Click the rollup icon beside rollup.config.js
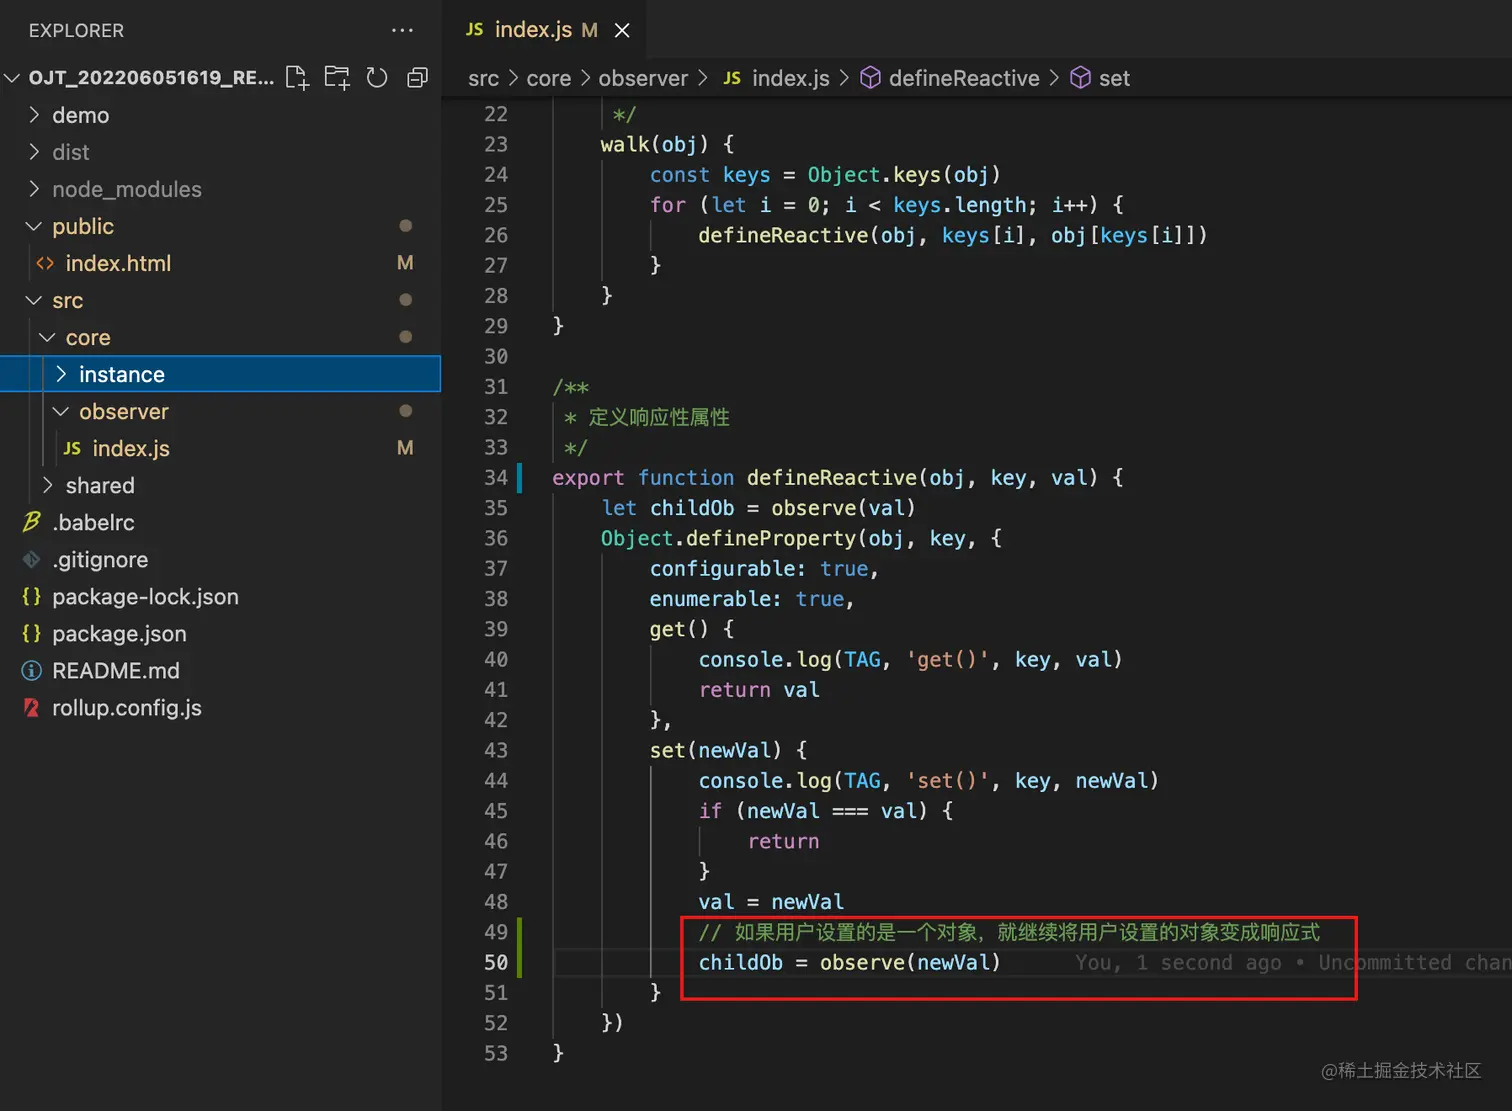1512x1111 pixels. (x=32, y=707)
